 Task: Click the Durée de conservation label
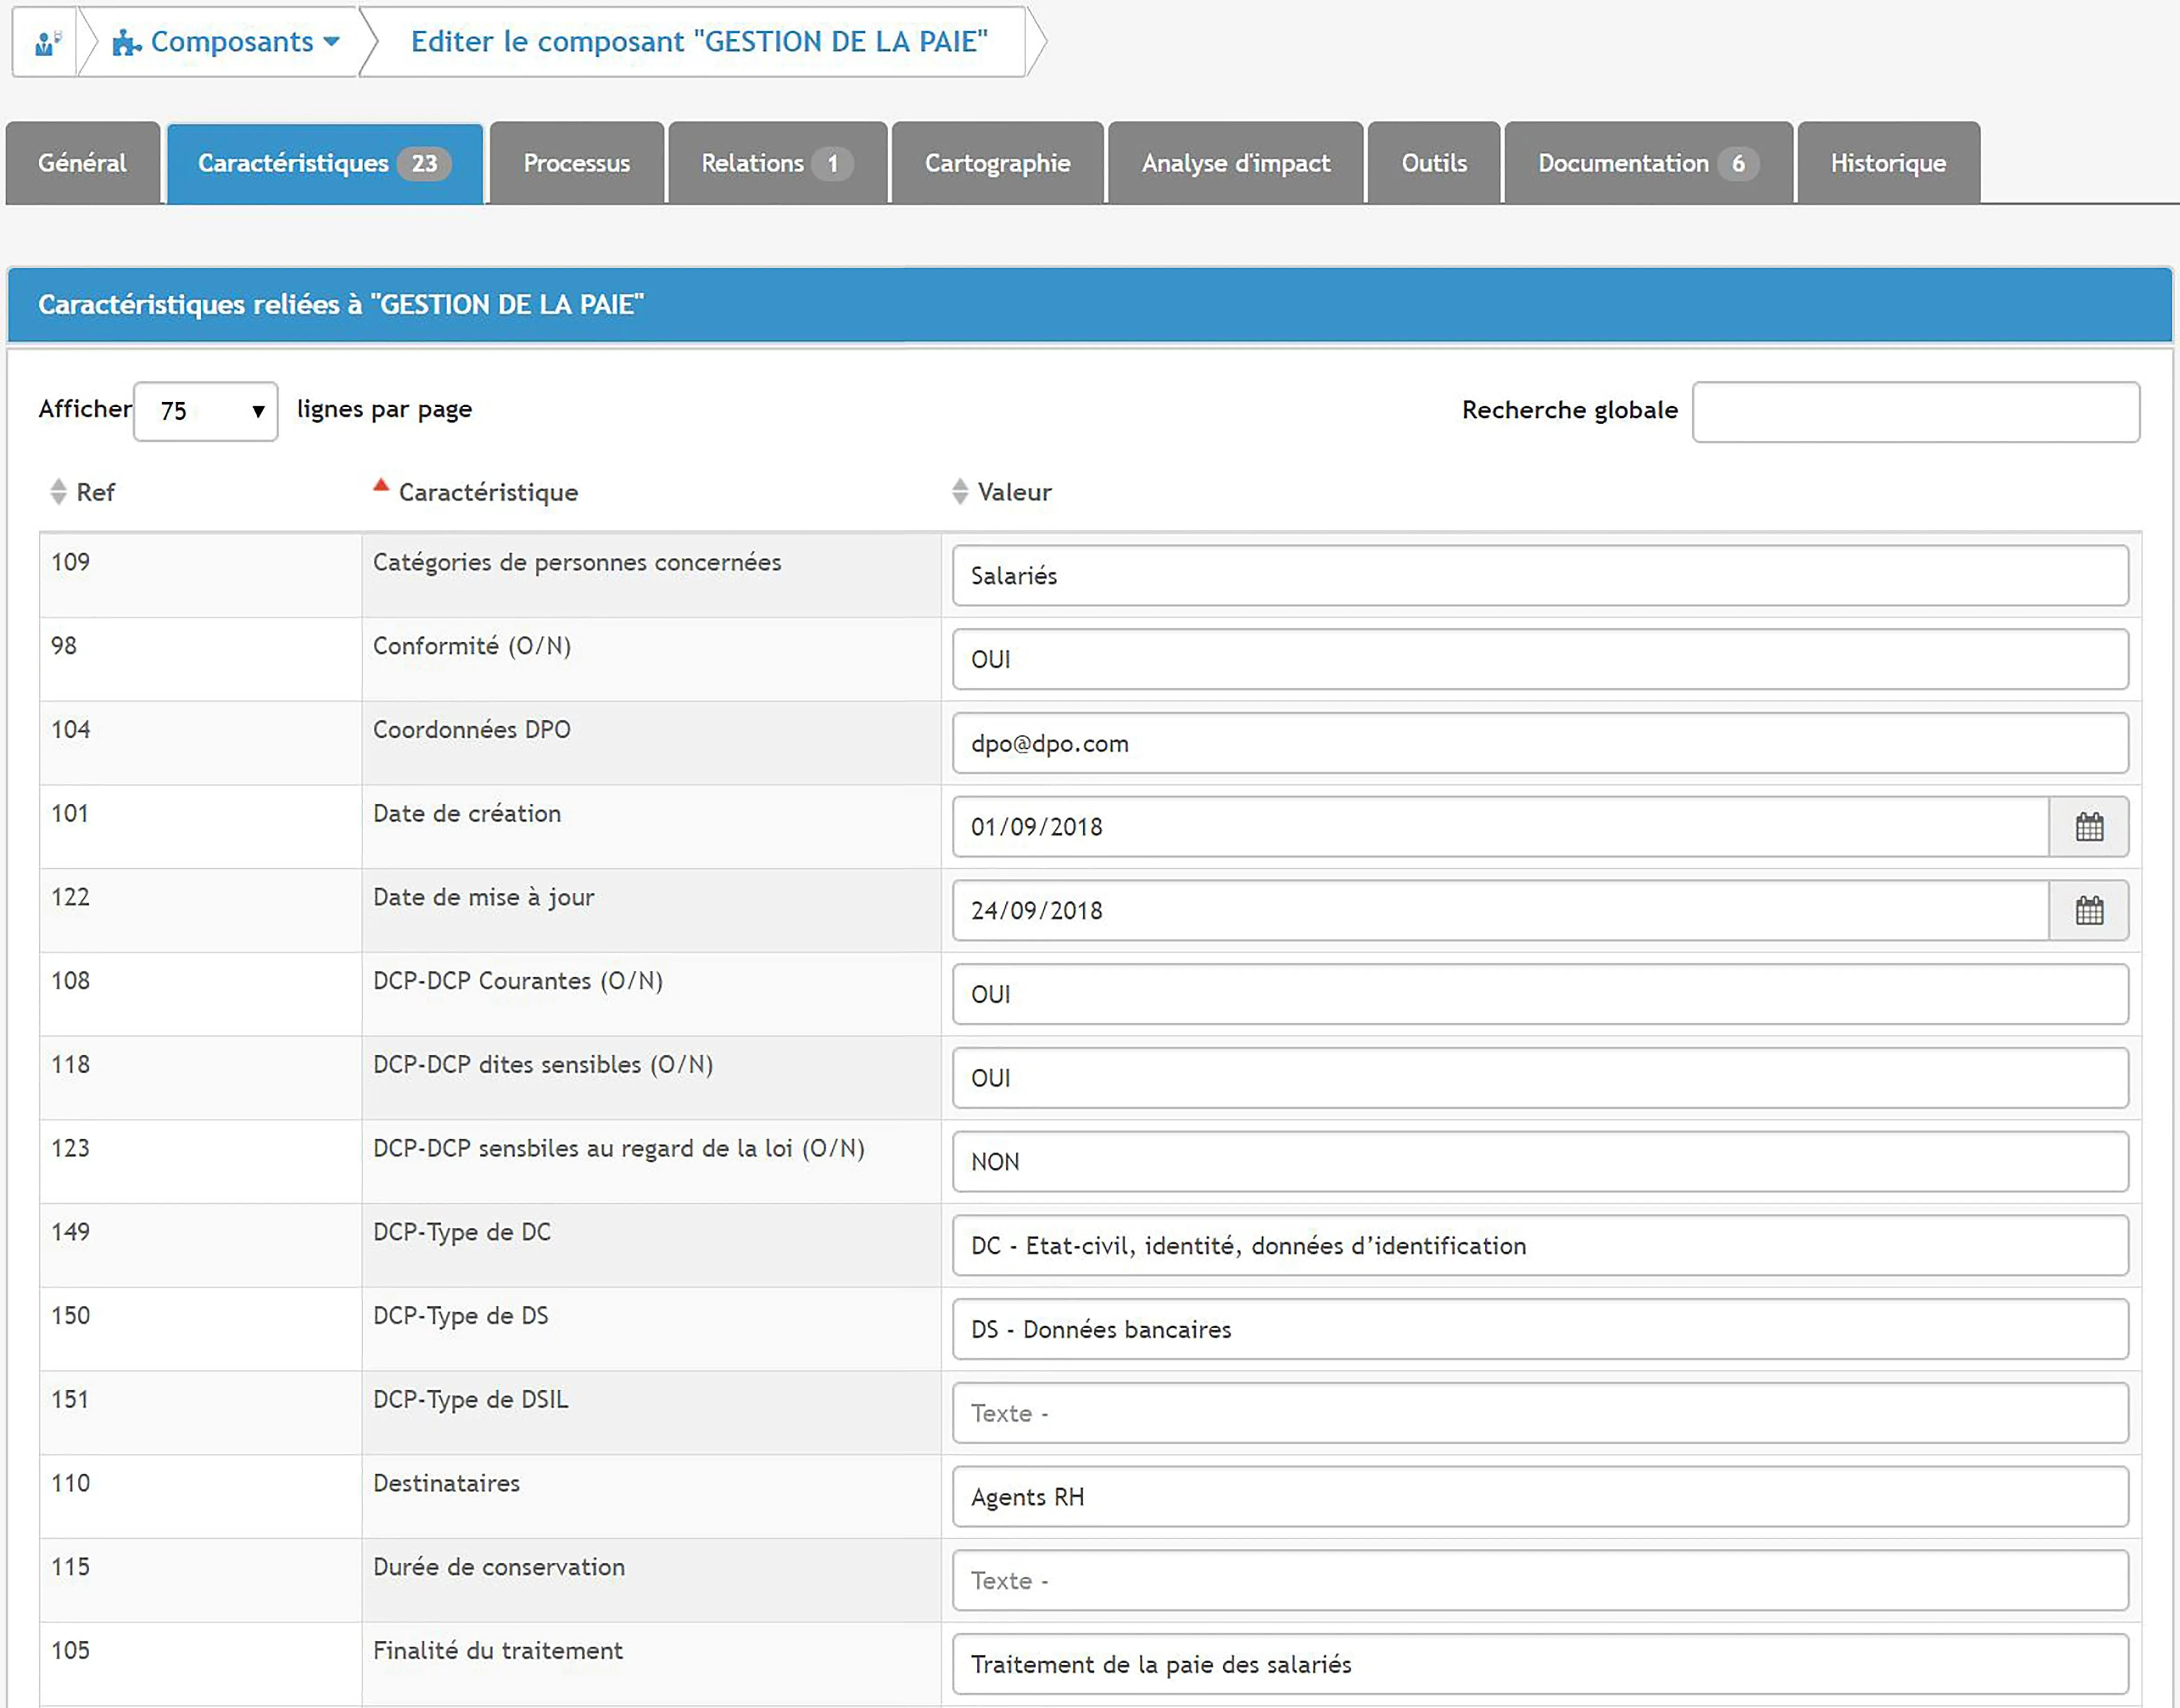(499, 1567)
